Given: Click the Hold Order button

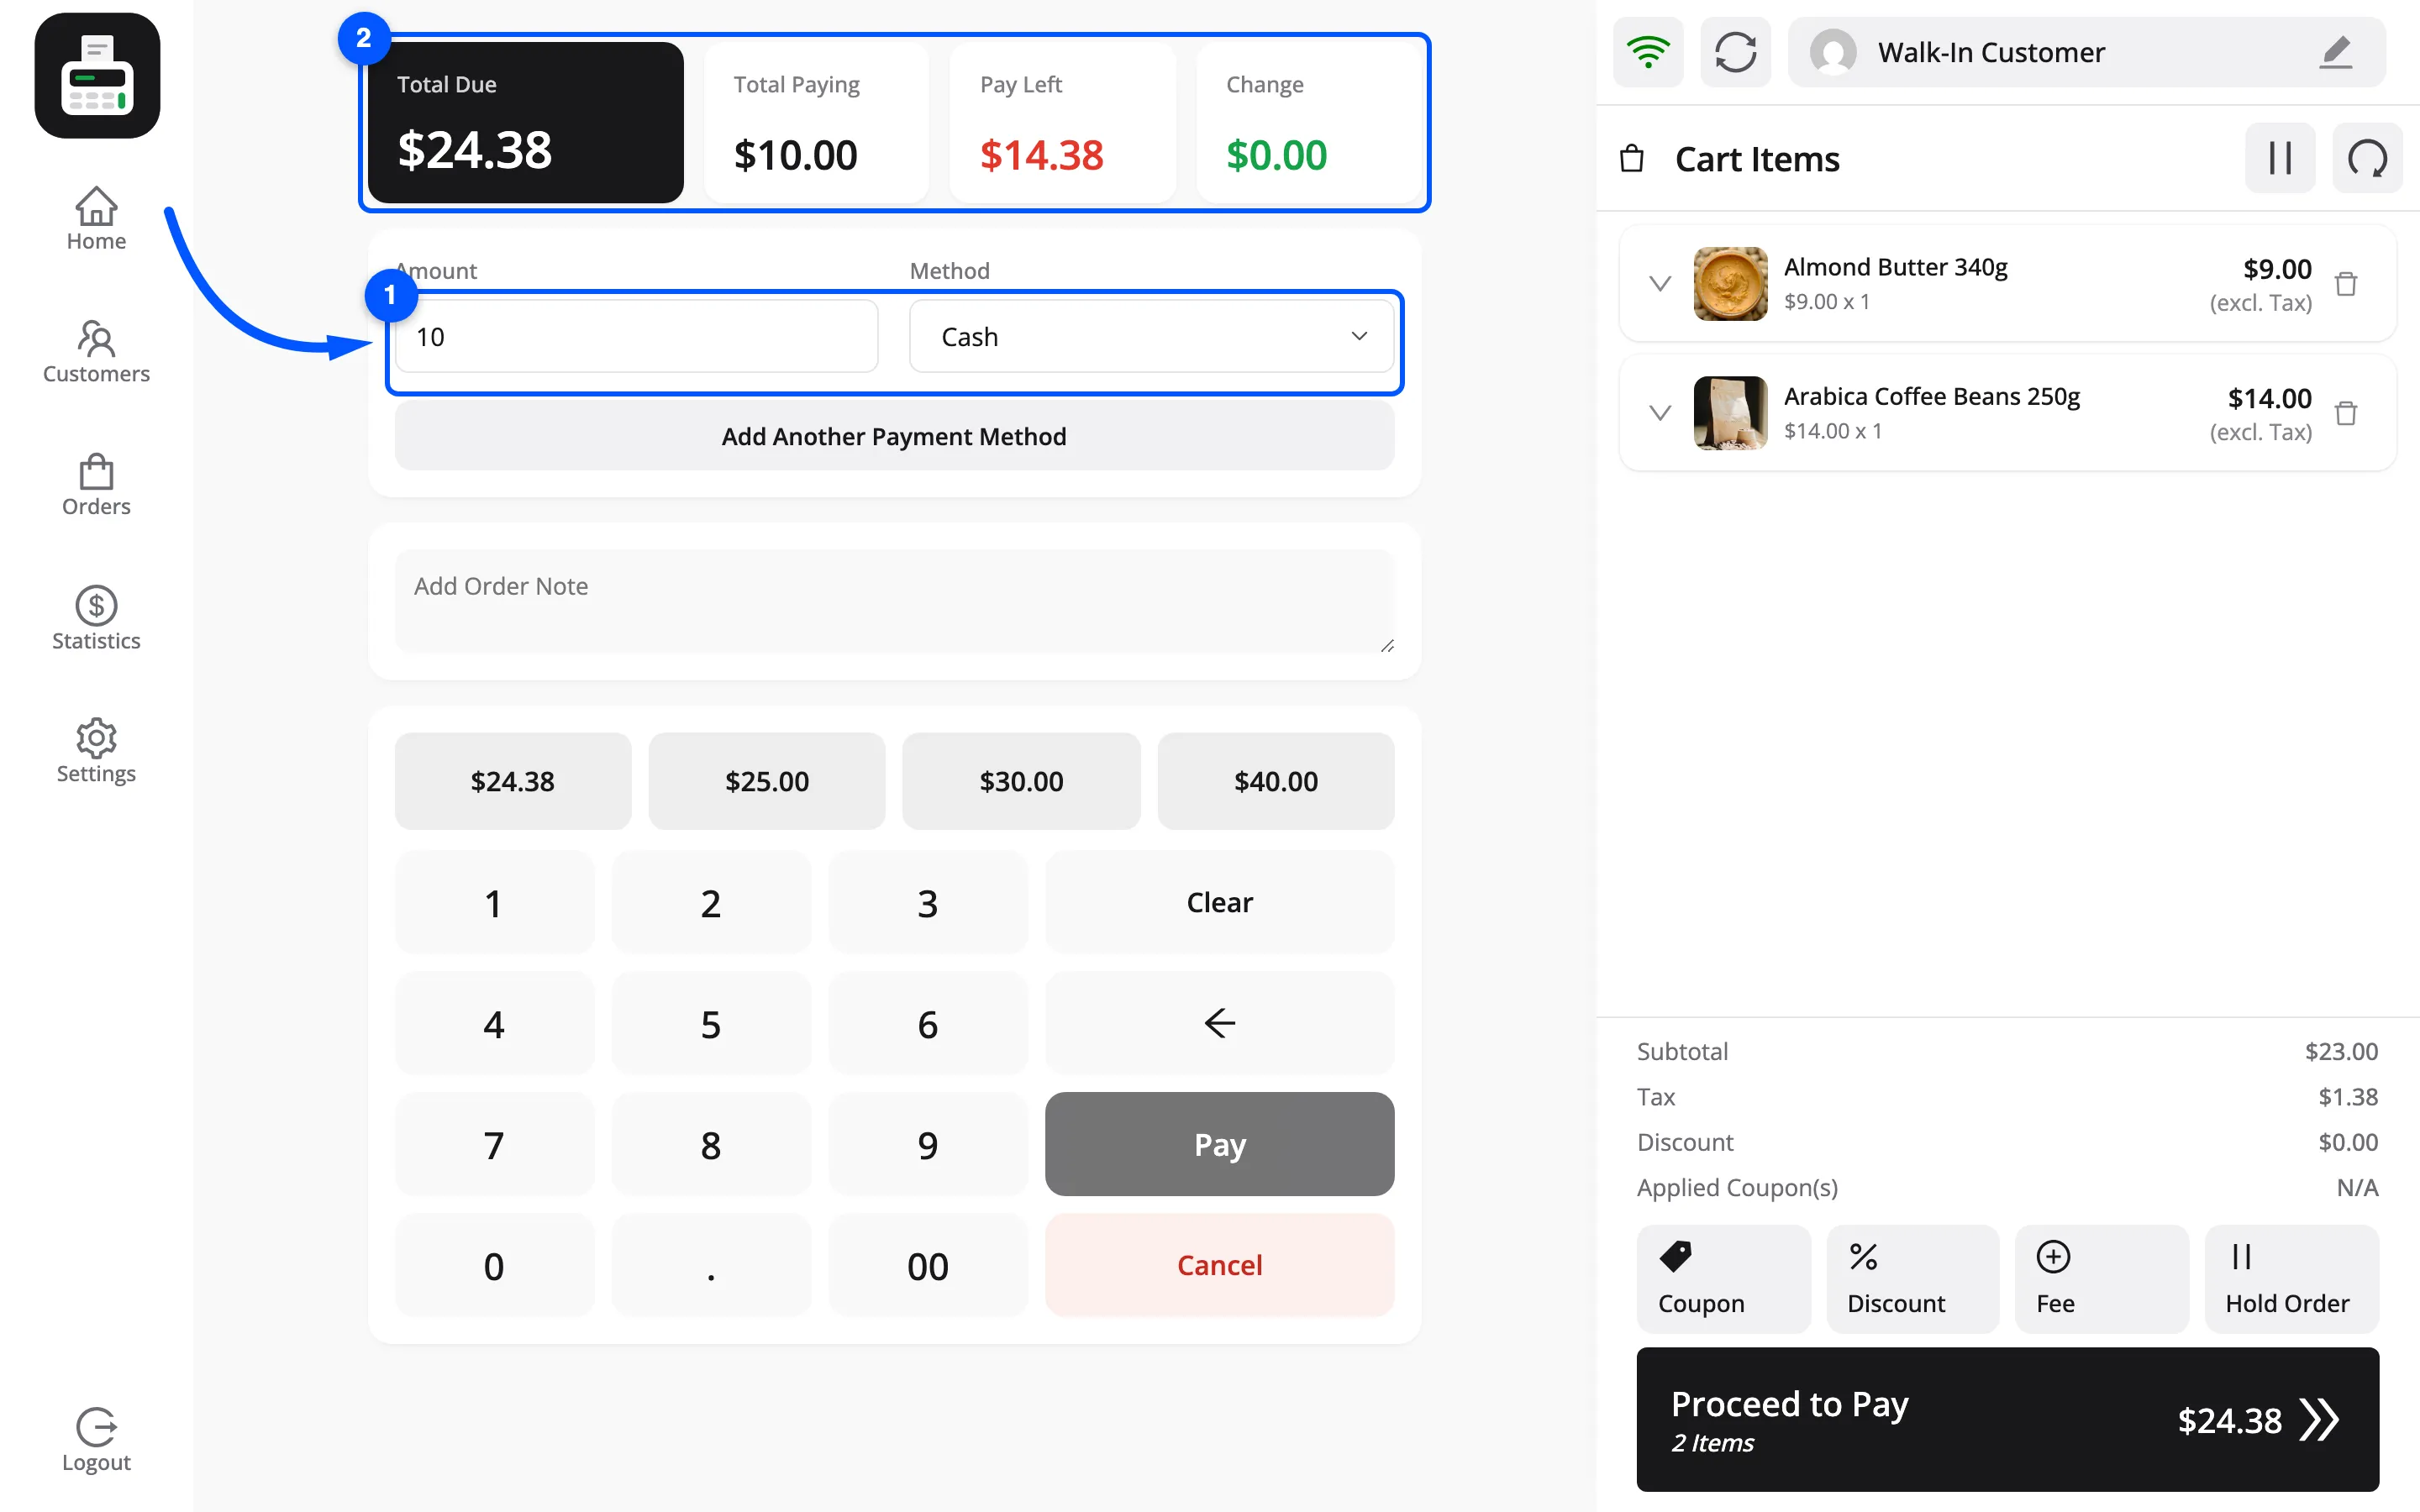Looking at the screenshot, I should (2291, 1279).
